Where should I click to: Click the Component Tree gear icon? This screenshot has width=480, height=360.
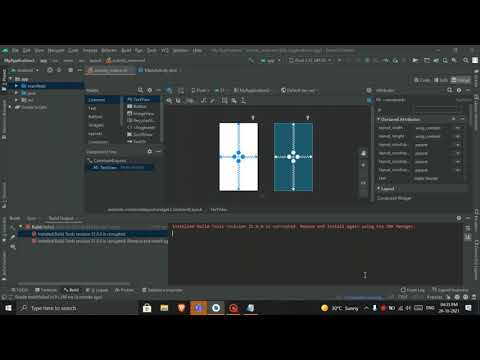coord(150,151)
